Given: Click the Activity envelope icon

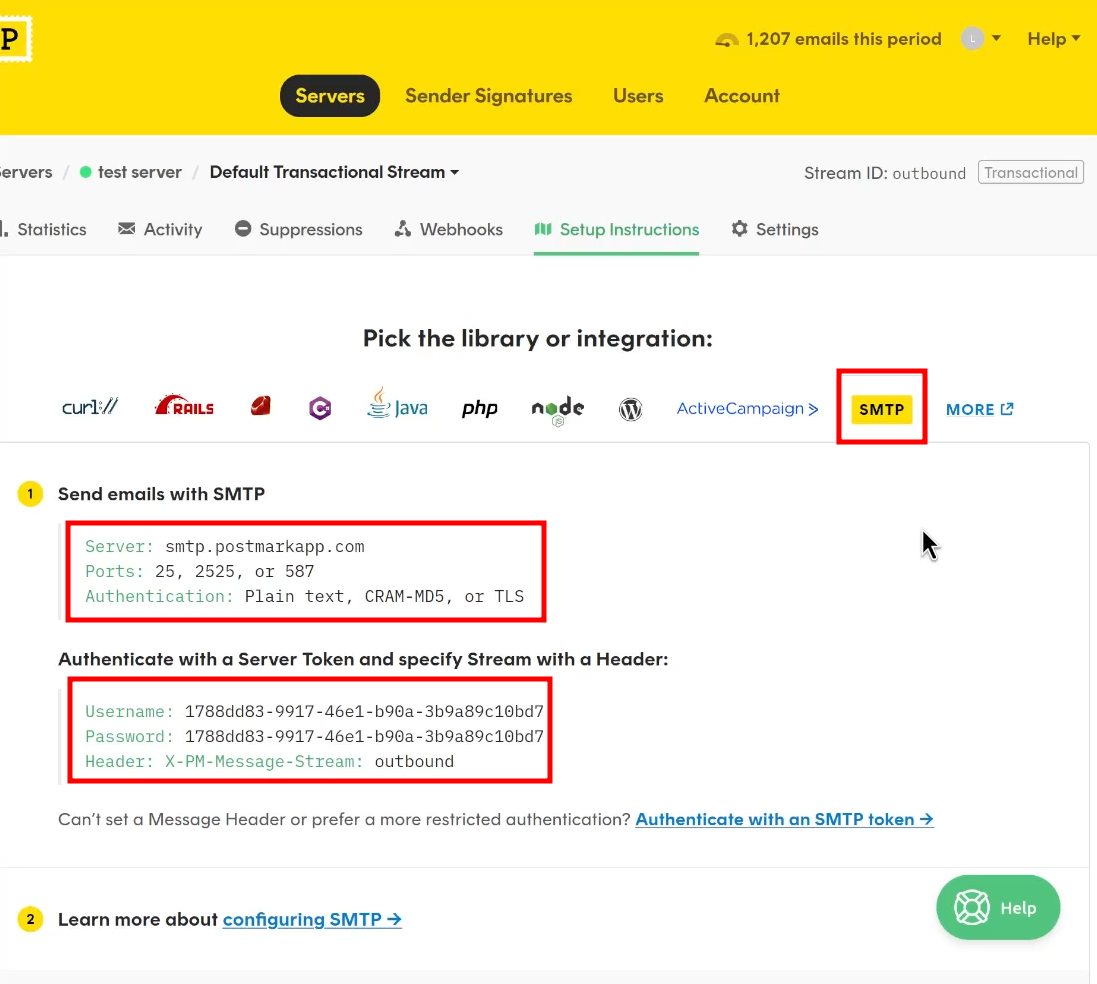Looking at the screenshot, I should point(127,229).
